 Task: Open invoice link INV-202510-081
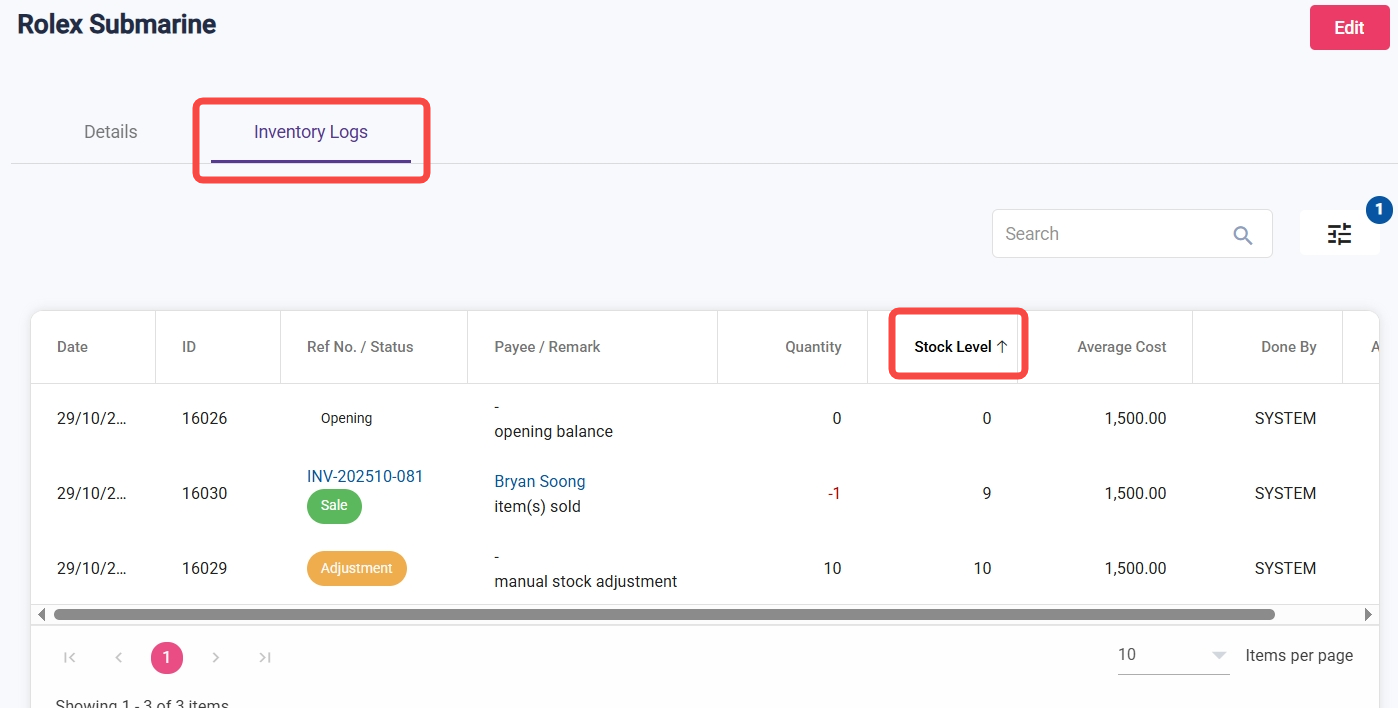(x=365, y=476)
